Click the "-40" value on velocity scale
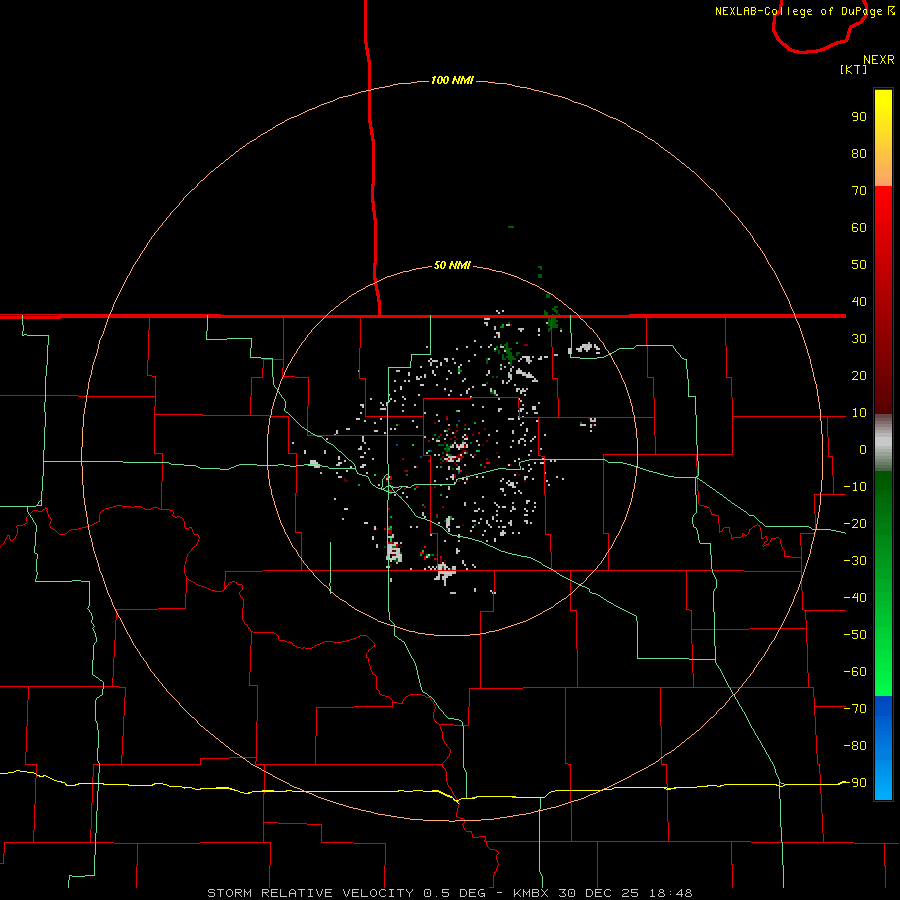 (855, 598)
